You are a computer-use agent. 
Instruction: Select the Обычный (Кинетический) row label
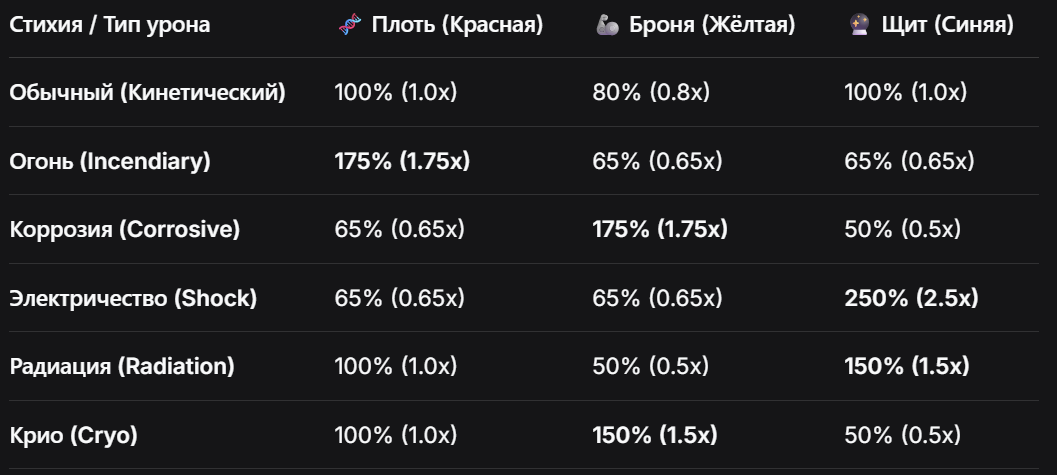click(148, 92)
